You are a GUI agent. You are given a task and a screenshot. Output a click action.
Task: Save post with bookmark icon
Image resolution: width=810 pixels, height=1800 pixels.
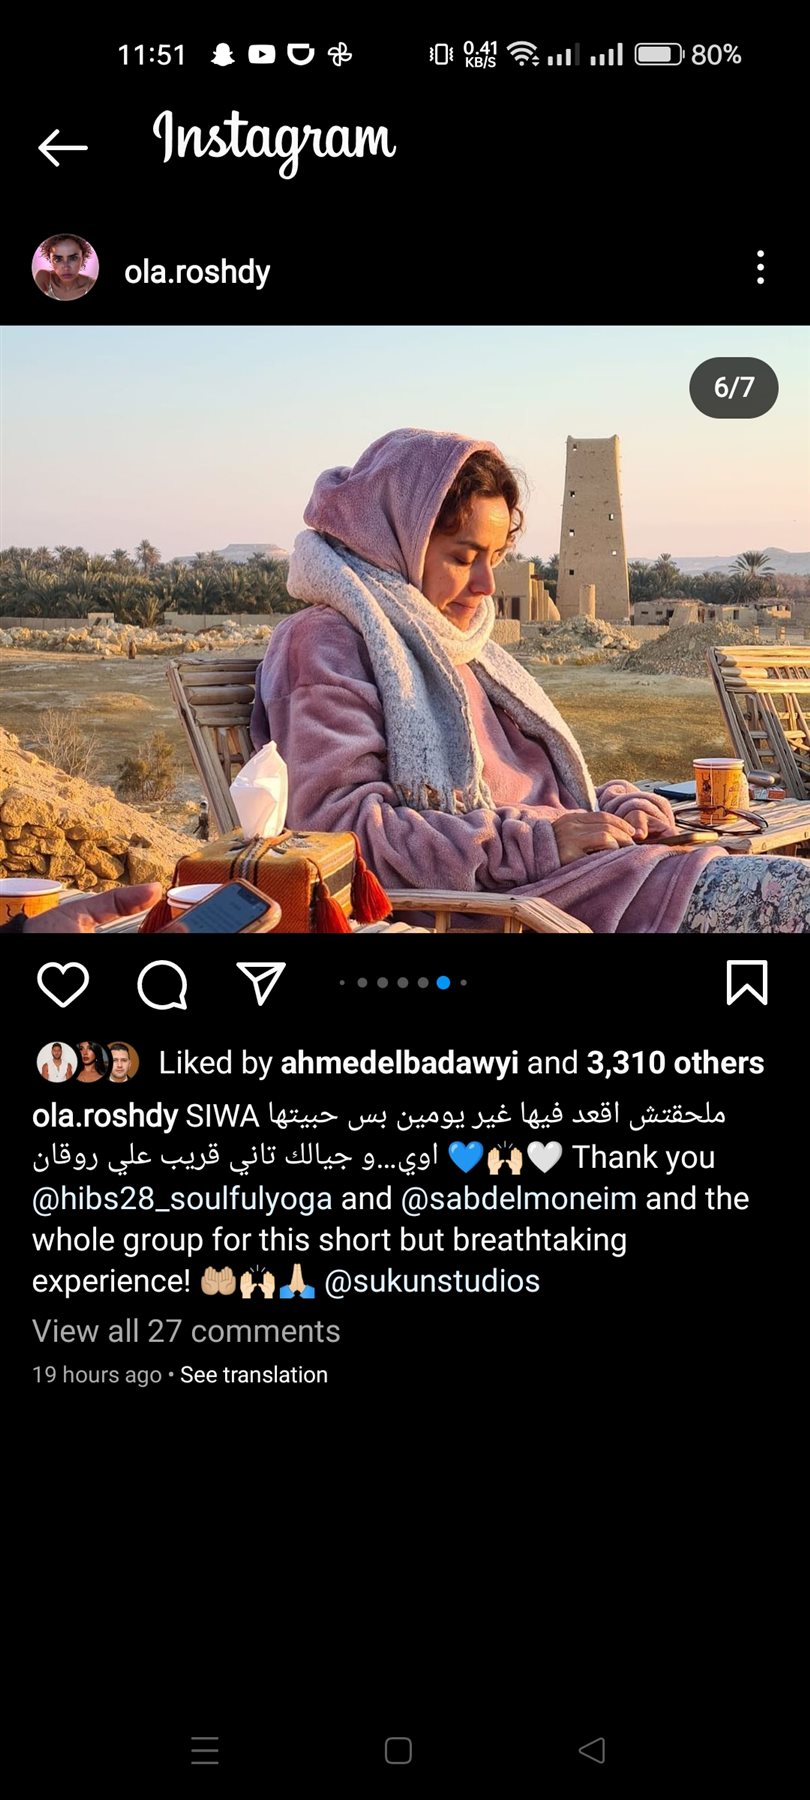pyautogui.click(x=746, y=983)
